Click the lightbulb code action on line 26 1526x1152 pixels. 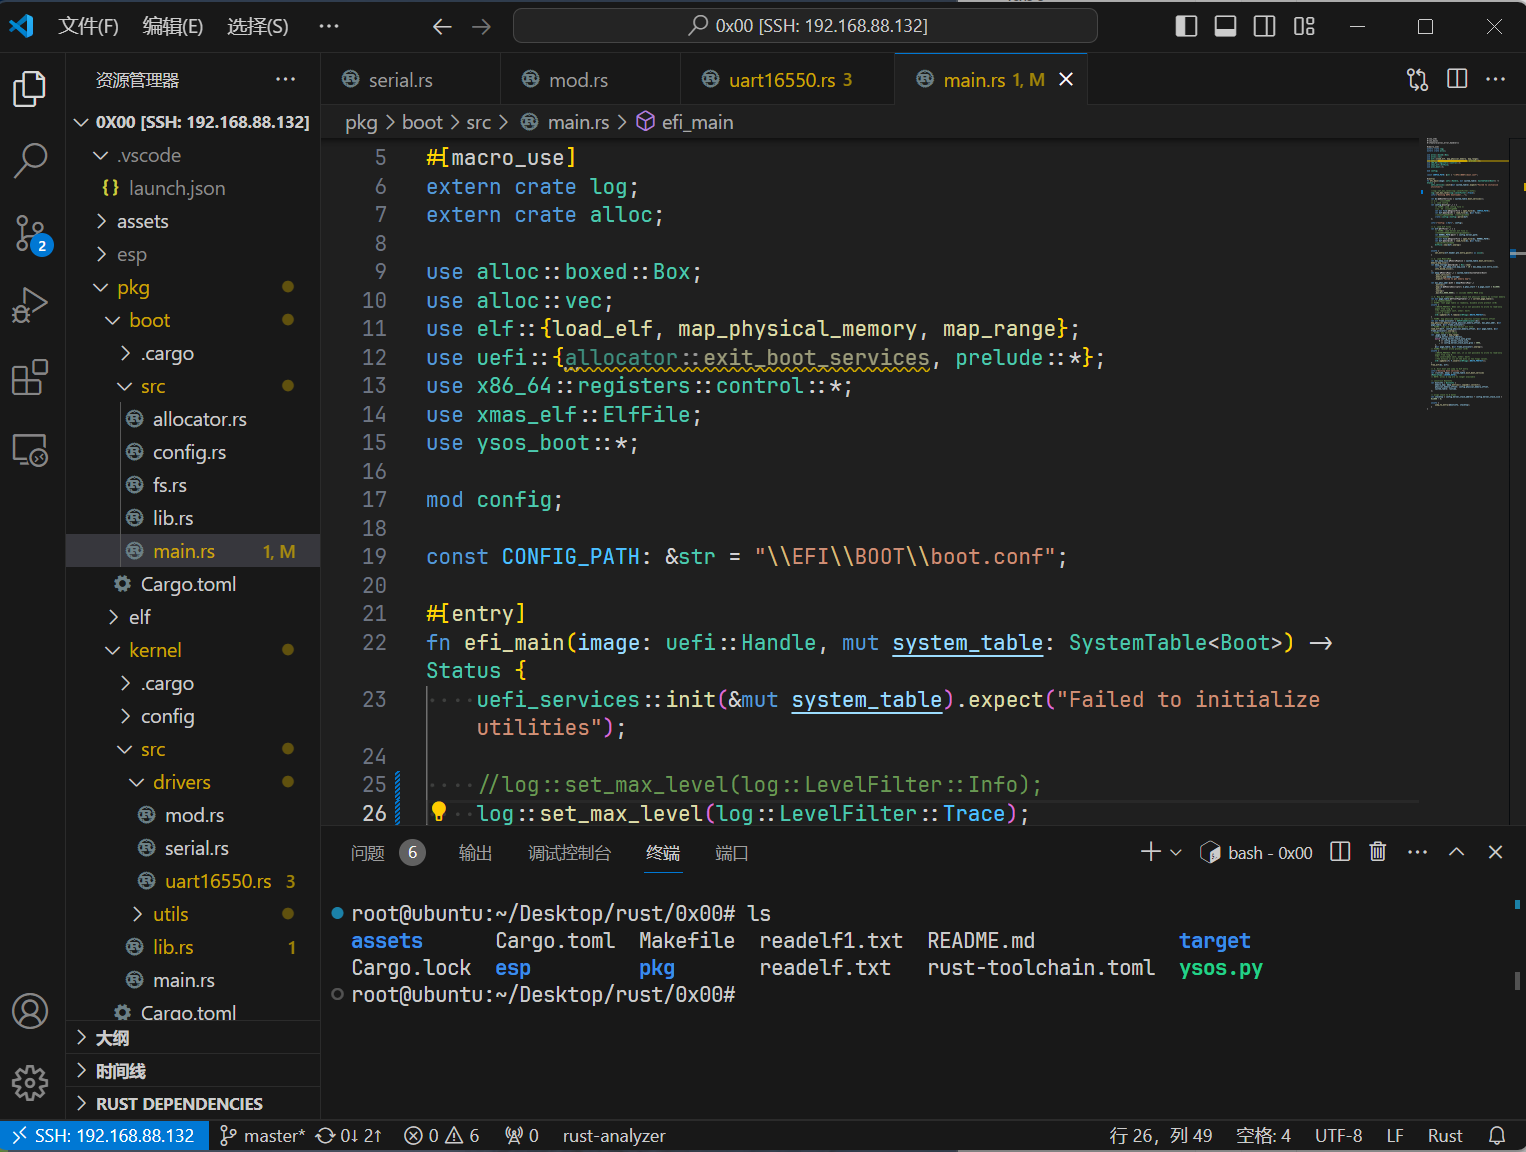439,811
